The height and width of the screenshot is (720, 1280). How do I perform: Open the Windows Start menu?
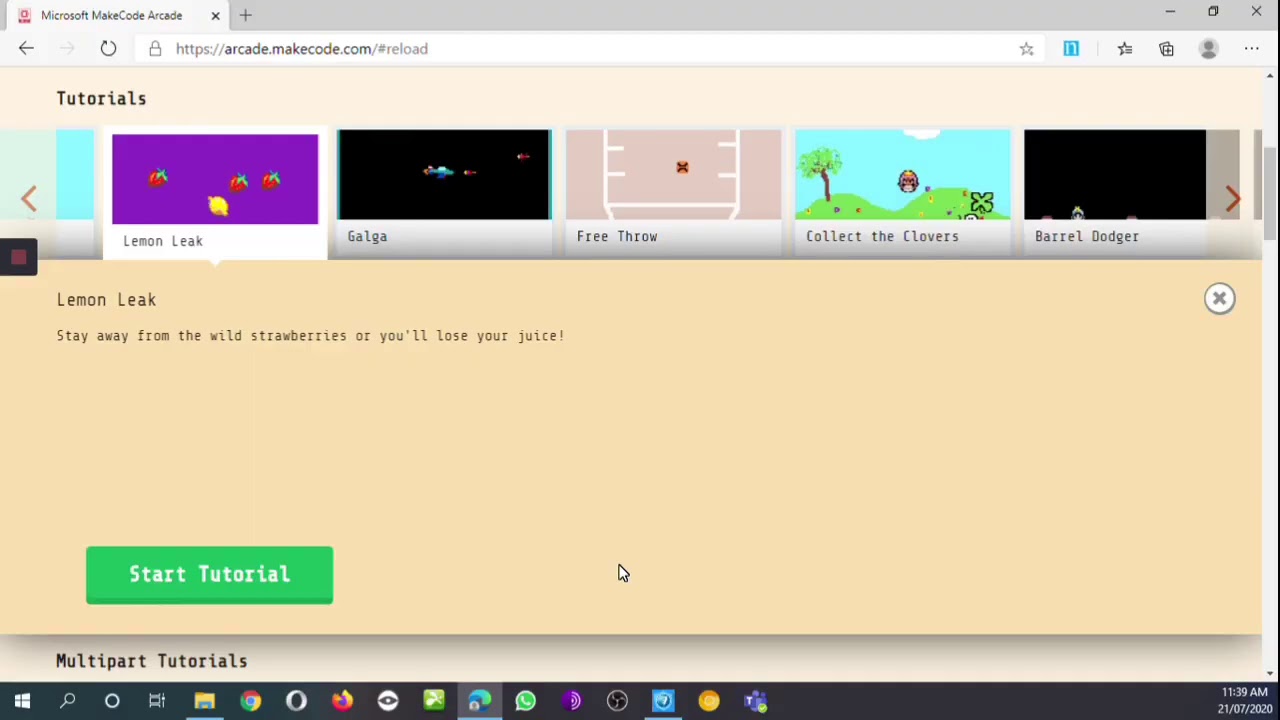[x=22, y=701]
